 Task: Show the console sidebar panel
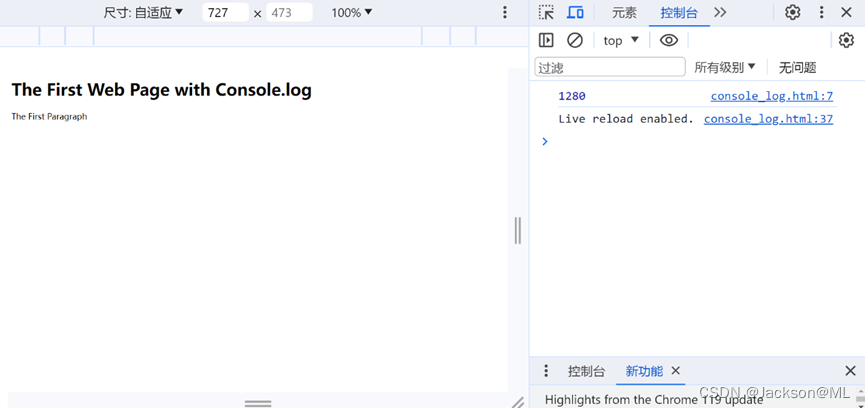[546, 40]
